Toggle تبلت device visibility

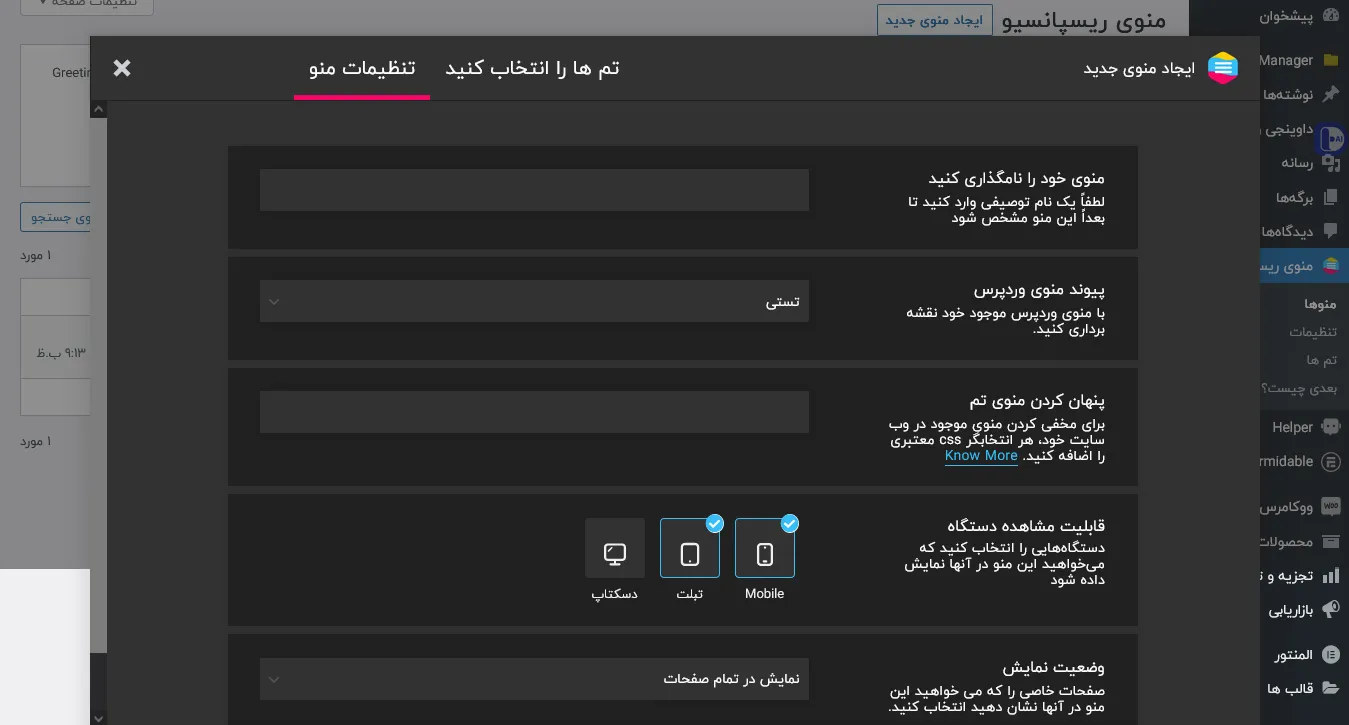click(x=690, y=548)
